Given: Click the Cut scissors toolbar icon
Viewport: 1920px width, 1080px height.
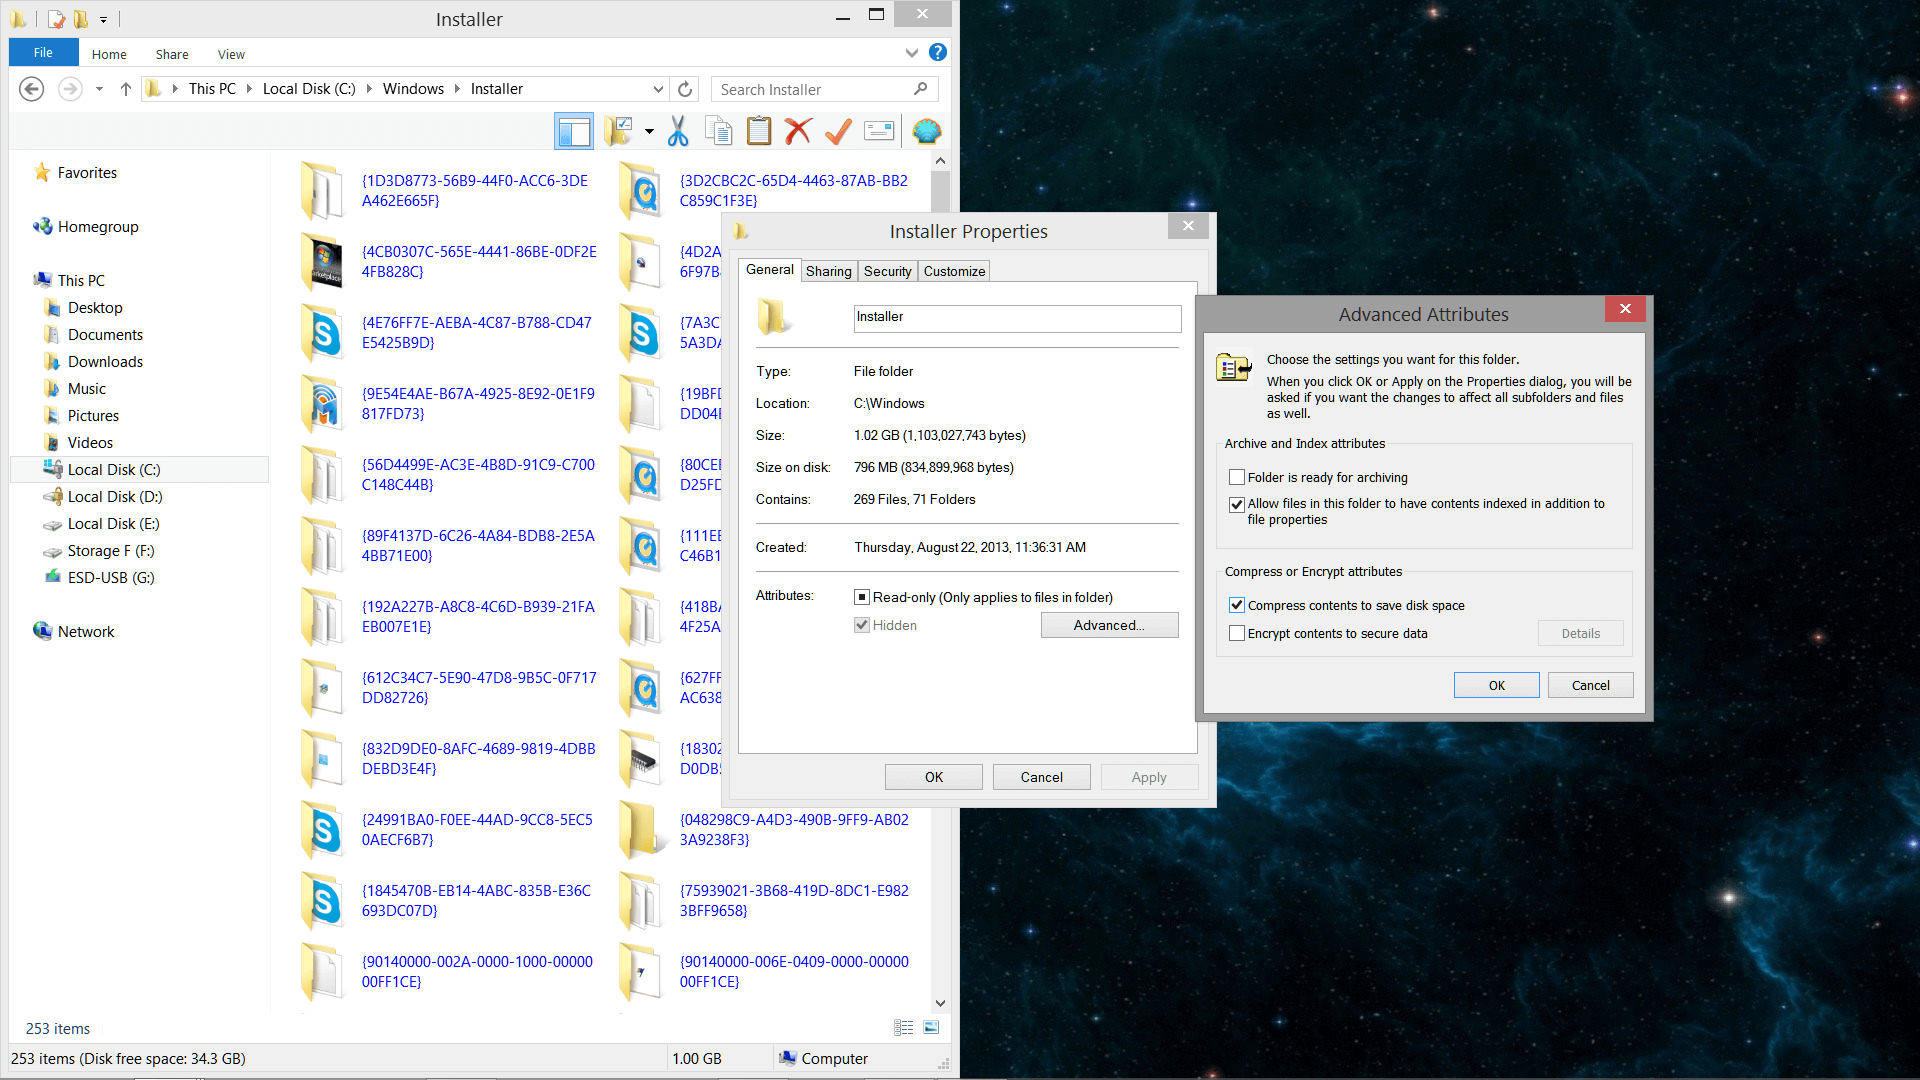Looking at the screenshot, I should pos(678,131).
